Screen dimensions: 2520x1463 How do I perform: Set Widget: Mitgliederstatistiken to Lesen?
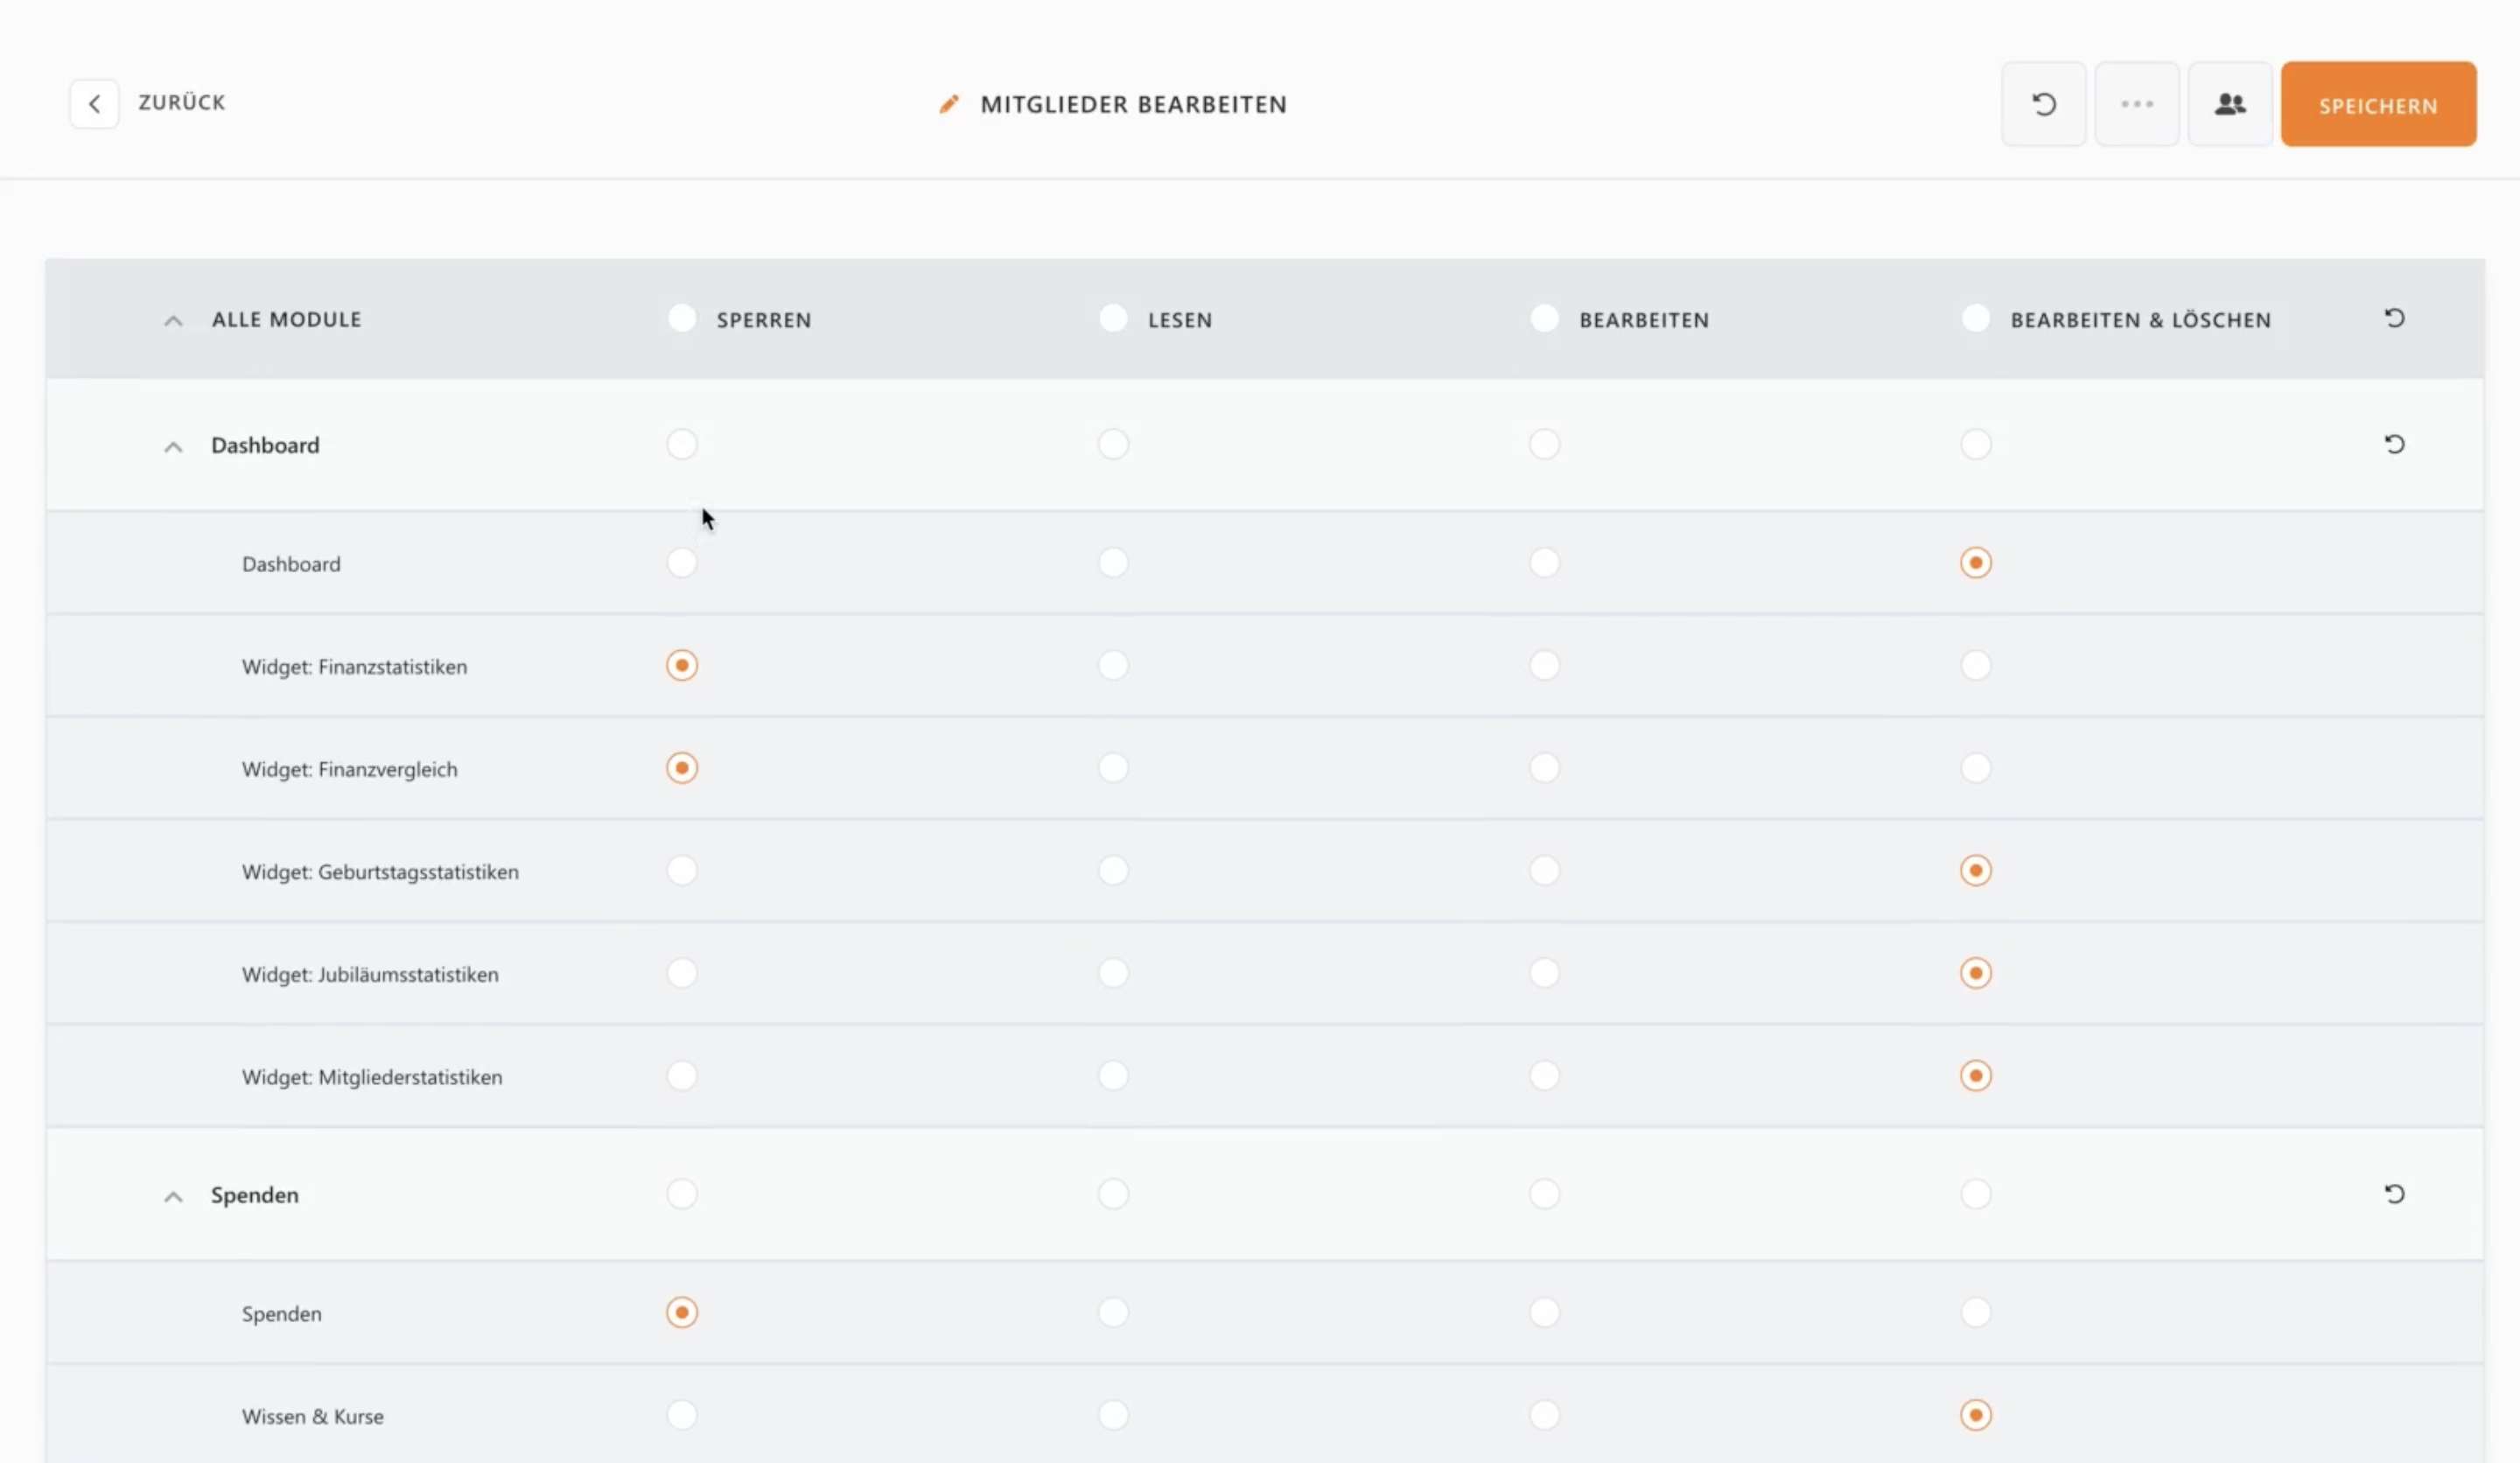pos(1113,1076)
